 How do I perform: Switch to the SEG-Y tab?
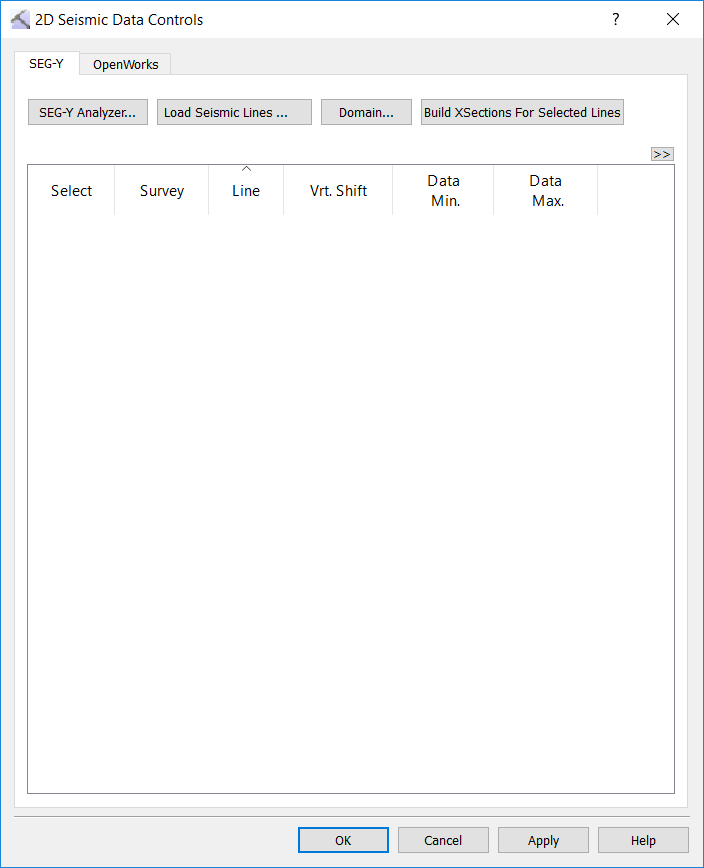pos(46,64)
